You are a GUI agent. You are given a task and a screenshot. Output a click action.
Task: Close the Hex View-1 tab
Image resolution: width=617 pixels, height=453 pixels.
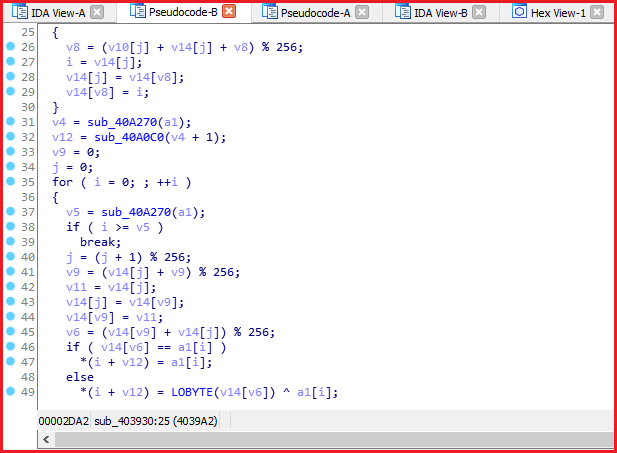(x=597, y=13)
